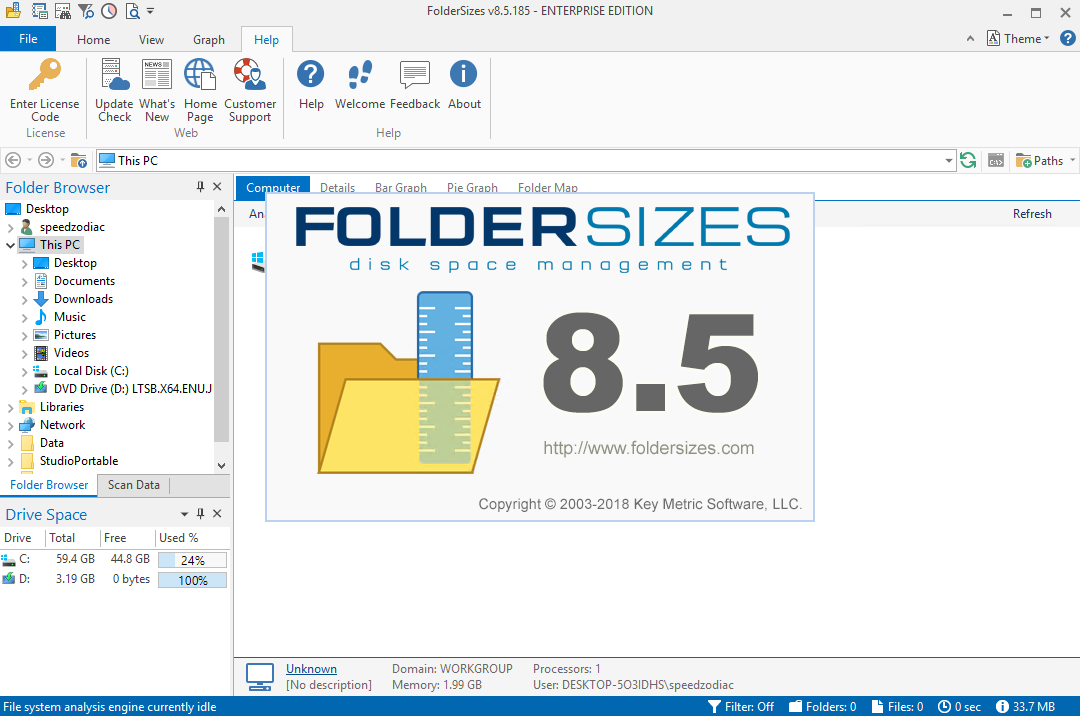
Task: Click the Enter License Code key icon
Action: pyautogui.click(x=45, y=74)
